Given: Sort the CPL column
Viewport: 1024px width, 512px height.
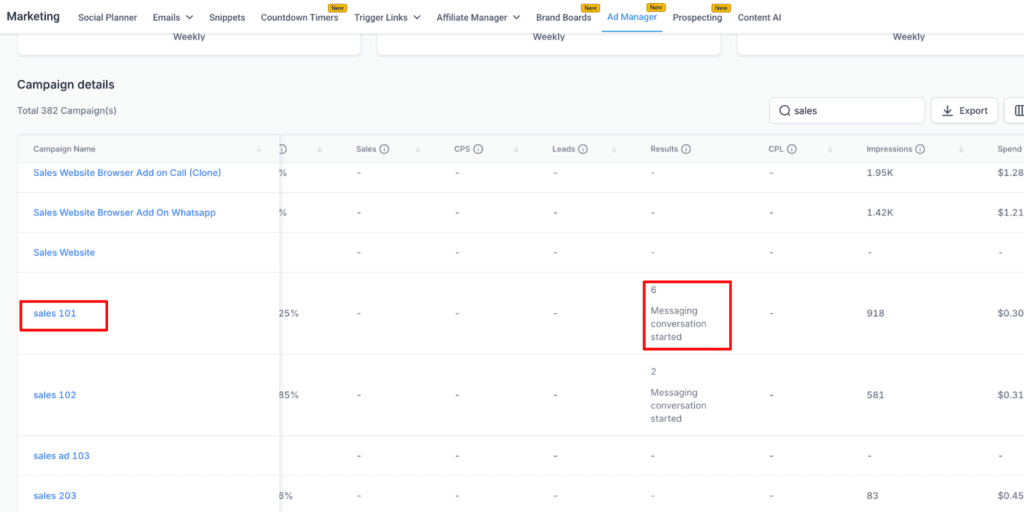Looking at the screenshot, I should pos(830,150).
